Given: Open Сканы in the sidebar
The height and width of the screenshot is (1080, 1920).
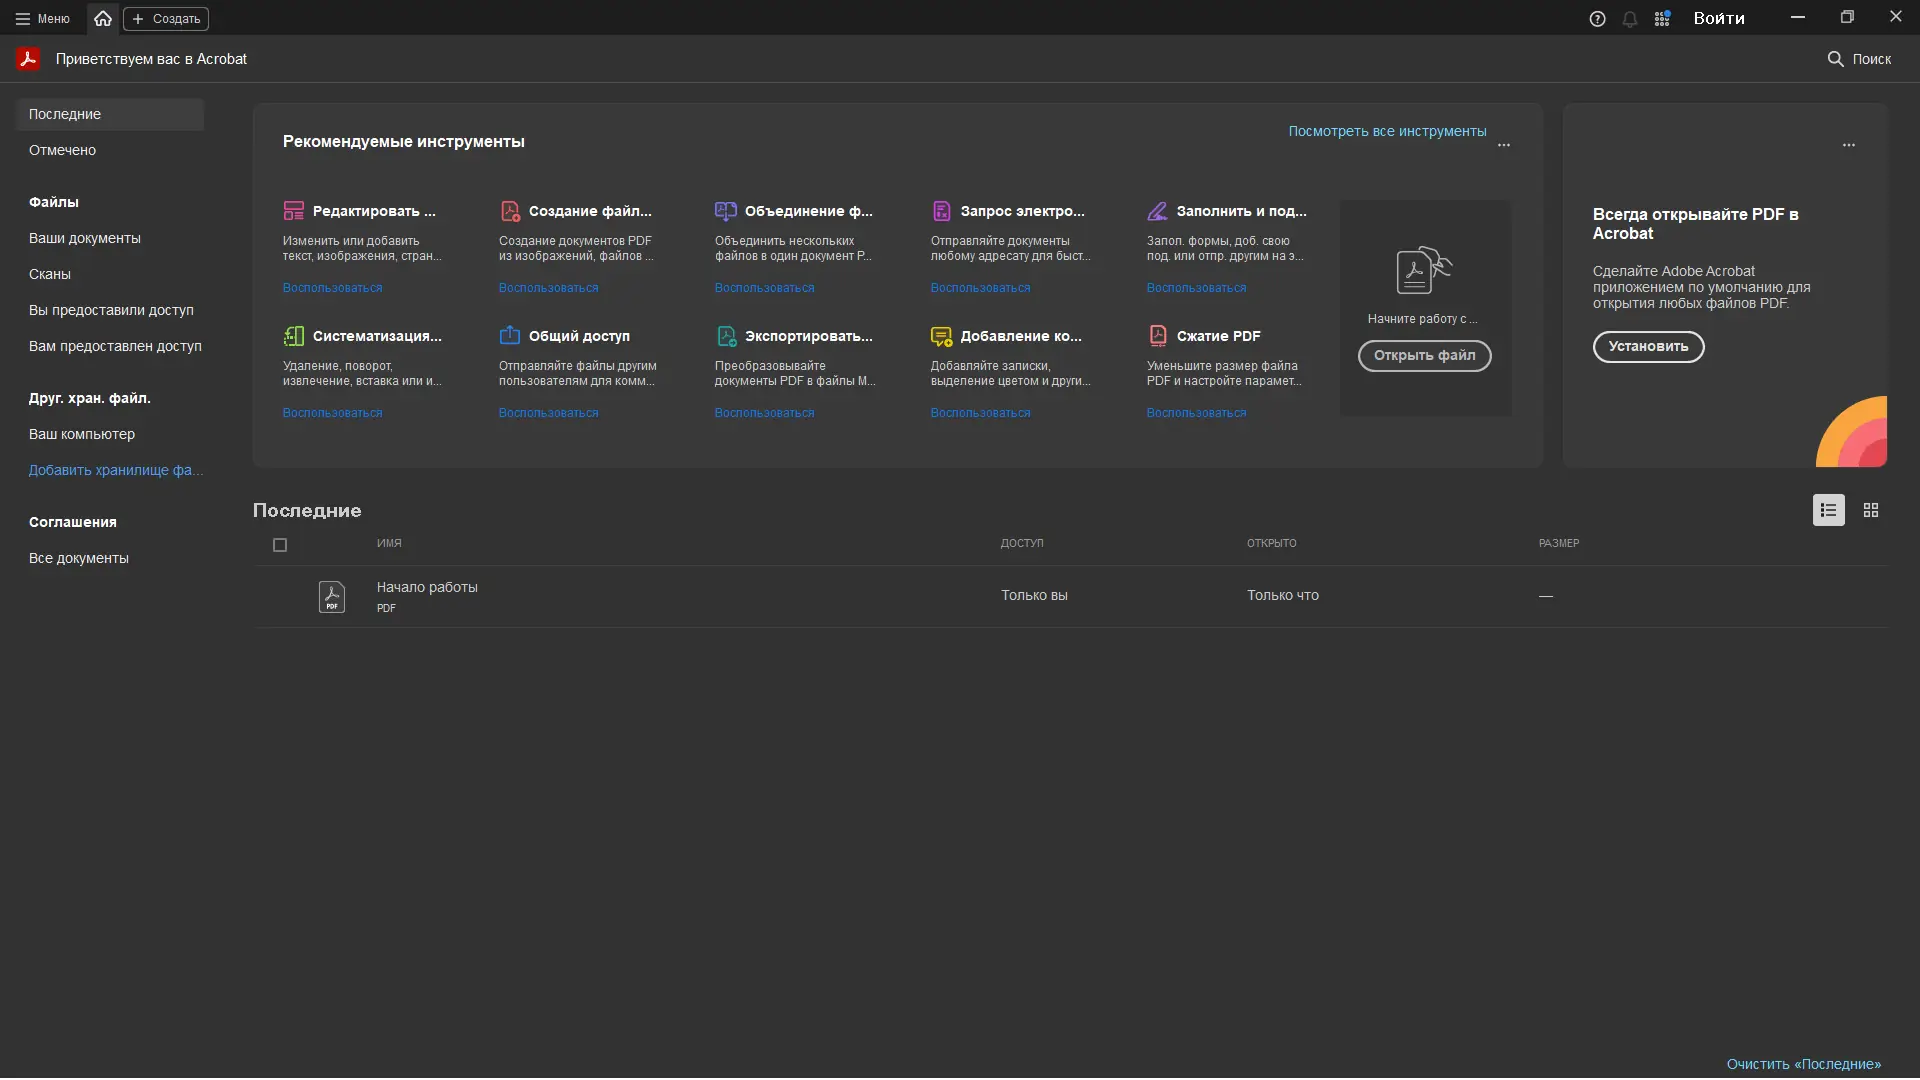Looking at the screenshot, I should click(x=51, y=274).
